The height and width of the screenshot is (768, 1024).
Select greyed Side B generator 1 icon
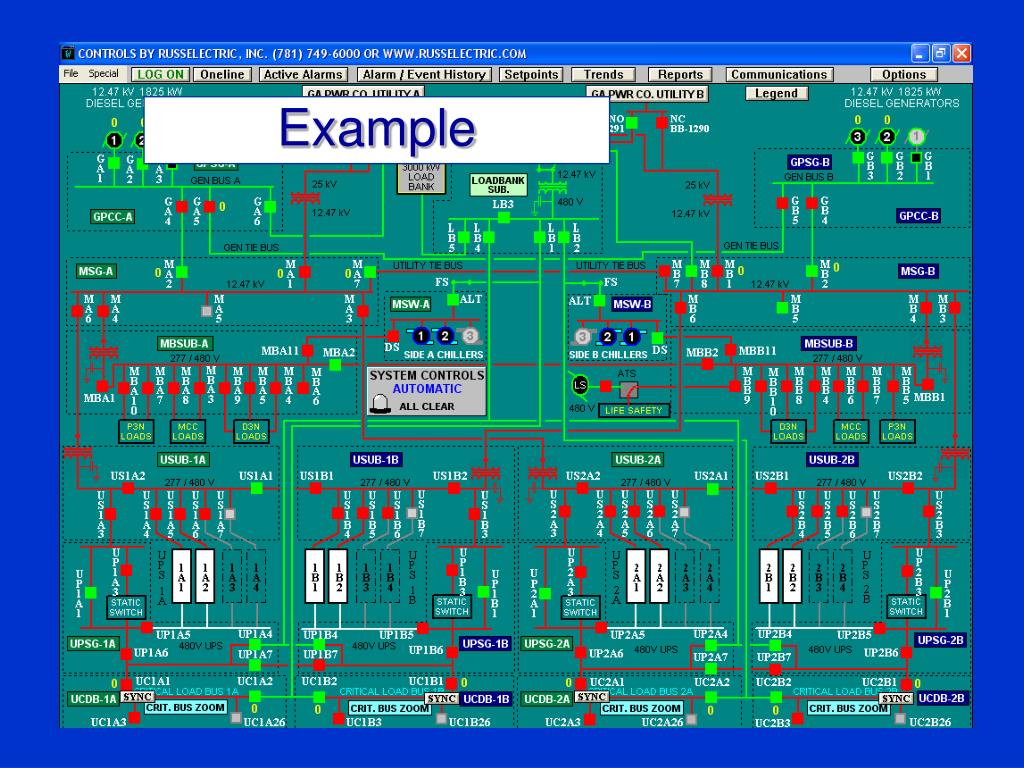pos(916,136)
